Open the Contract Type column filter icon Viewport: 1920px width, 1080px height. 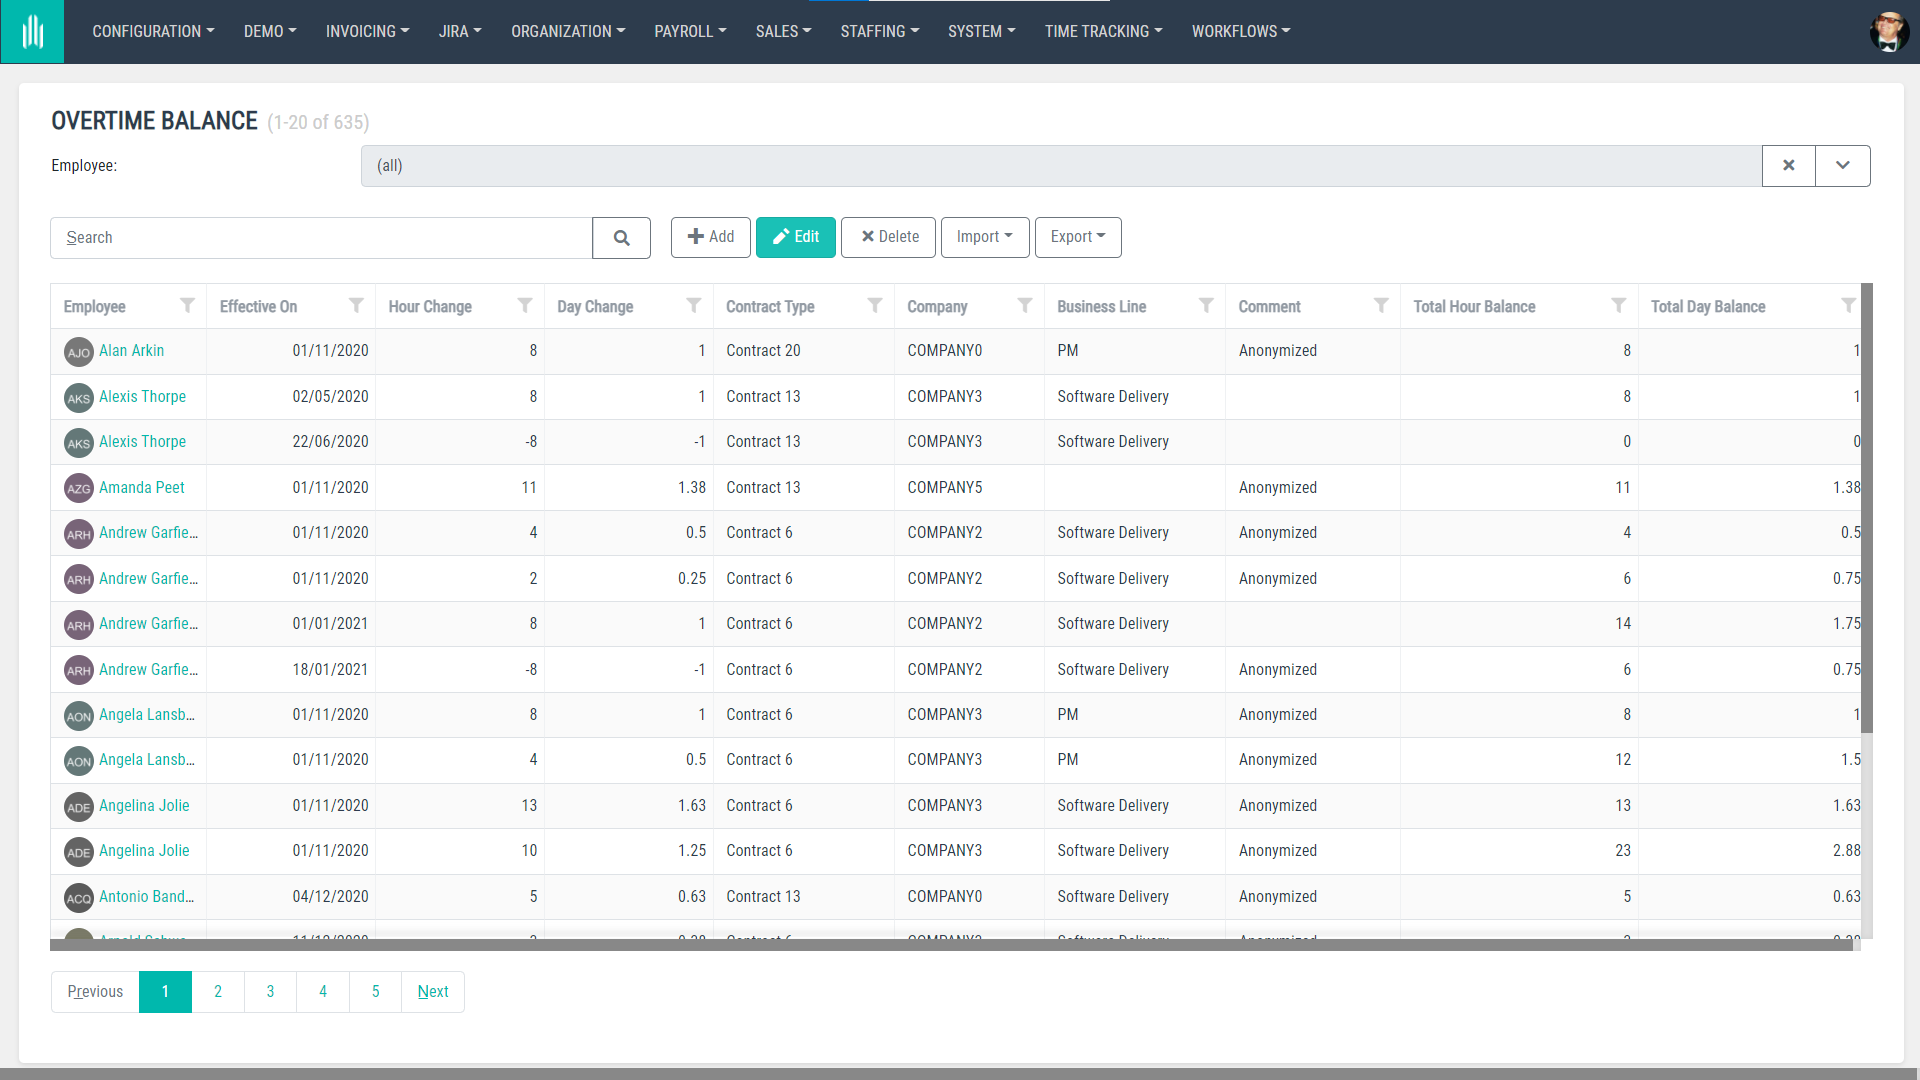pyautogui.click(x=875, y=306)
